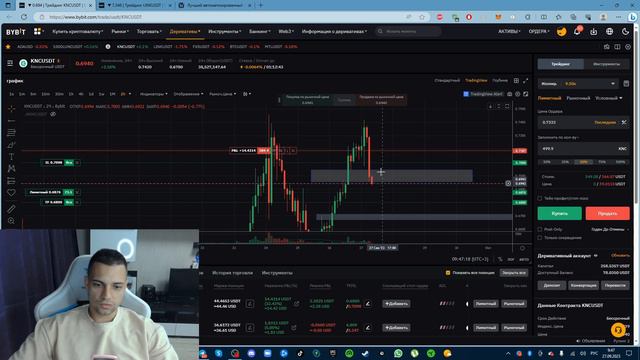This screenshot has height=360, width=640.
Task: Open the Отображение dropdown
Action: pyautogui.click(x=188, y=94)
